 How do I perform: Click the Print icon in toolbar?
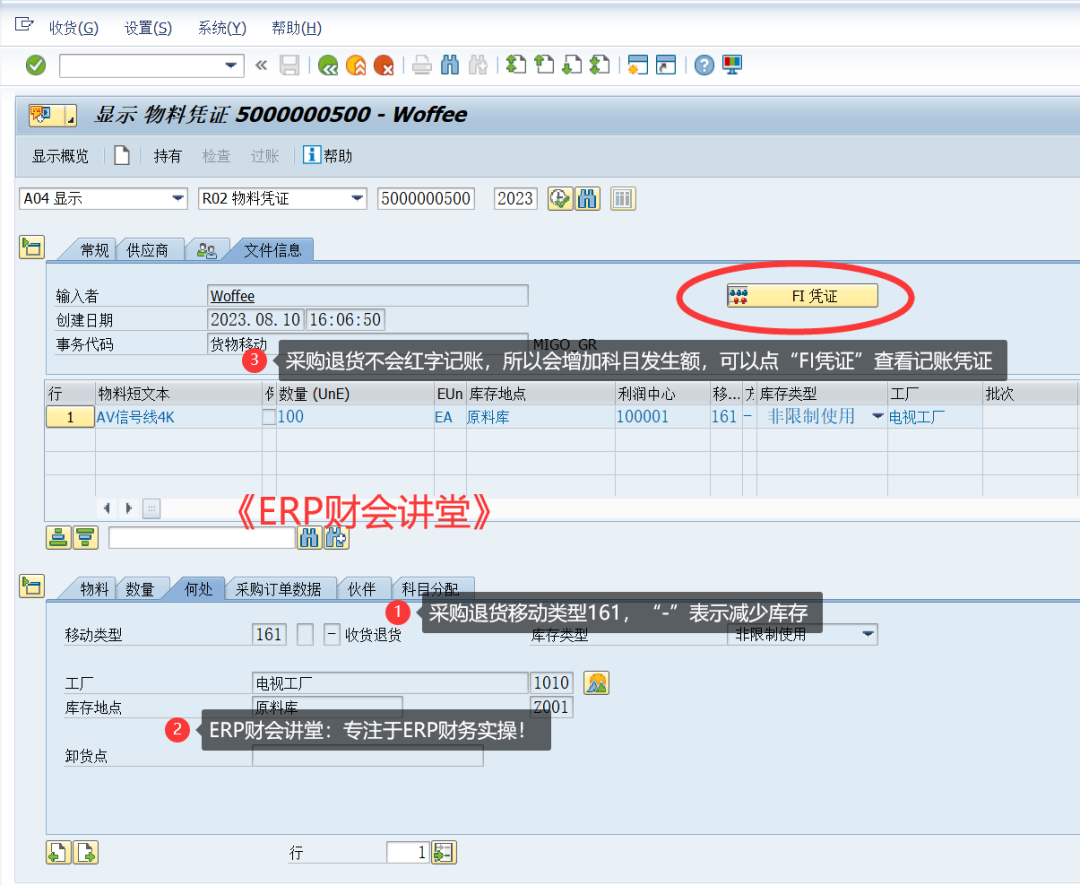[x=421, y=66]
